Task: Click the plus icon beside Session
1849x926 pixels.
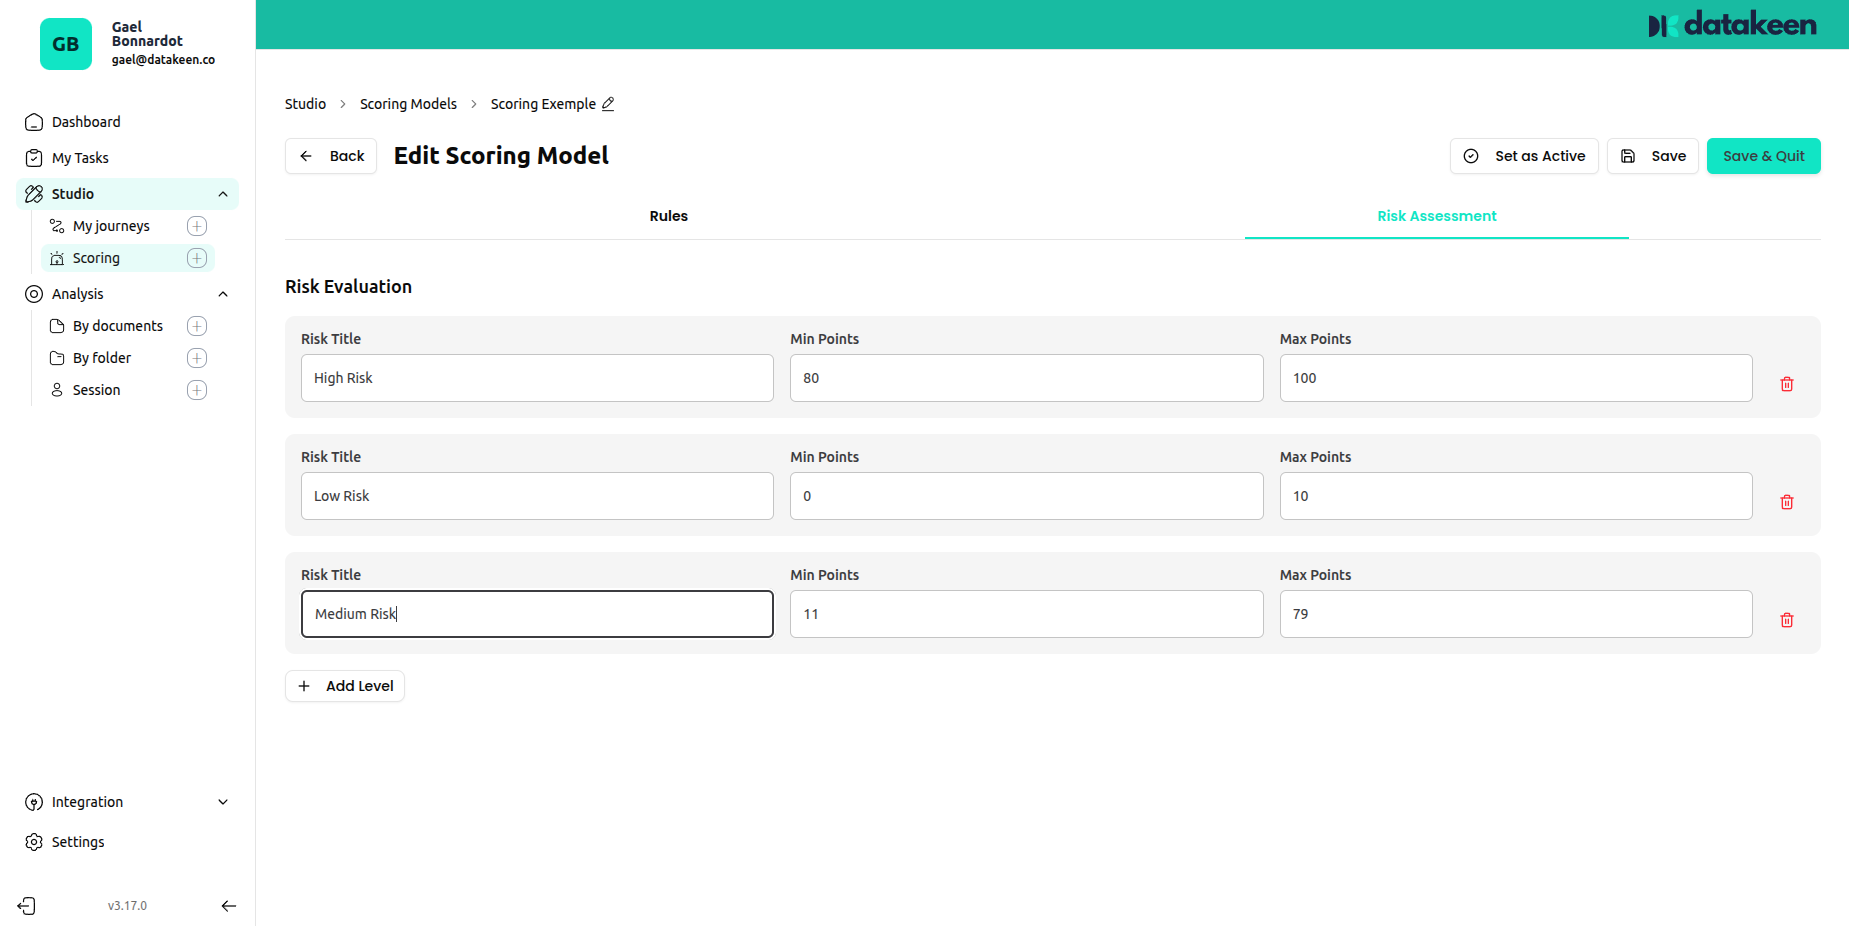Action: [197, 390]
